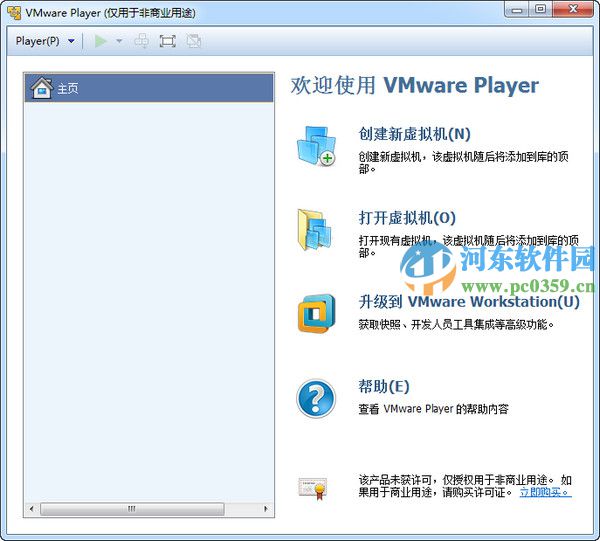This screenshot has height=541, width=600.
Task: Click the heading 欢迎使用 VMware Player
Action: click(x=415, y=85)
